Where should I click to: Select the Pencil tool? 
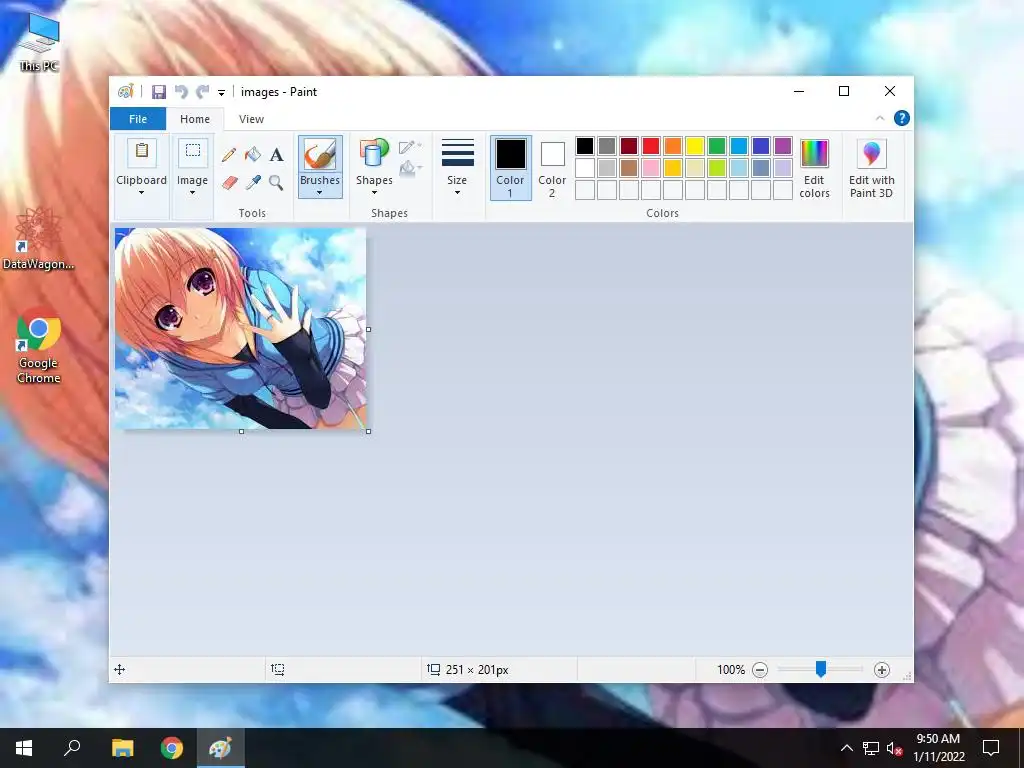click(x=229, y=154)
